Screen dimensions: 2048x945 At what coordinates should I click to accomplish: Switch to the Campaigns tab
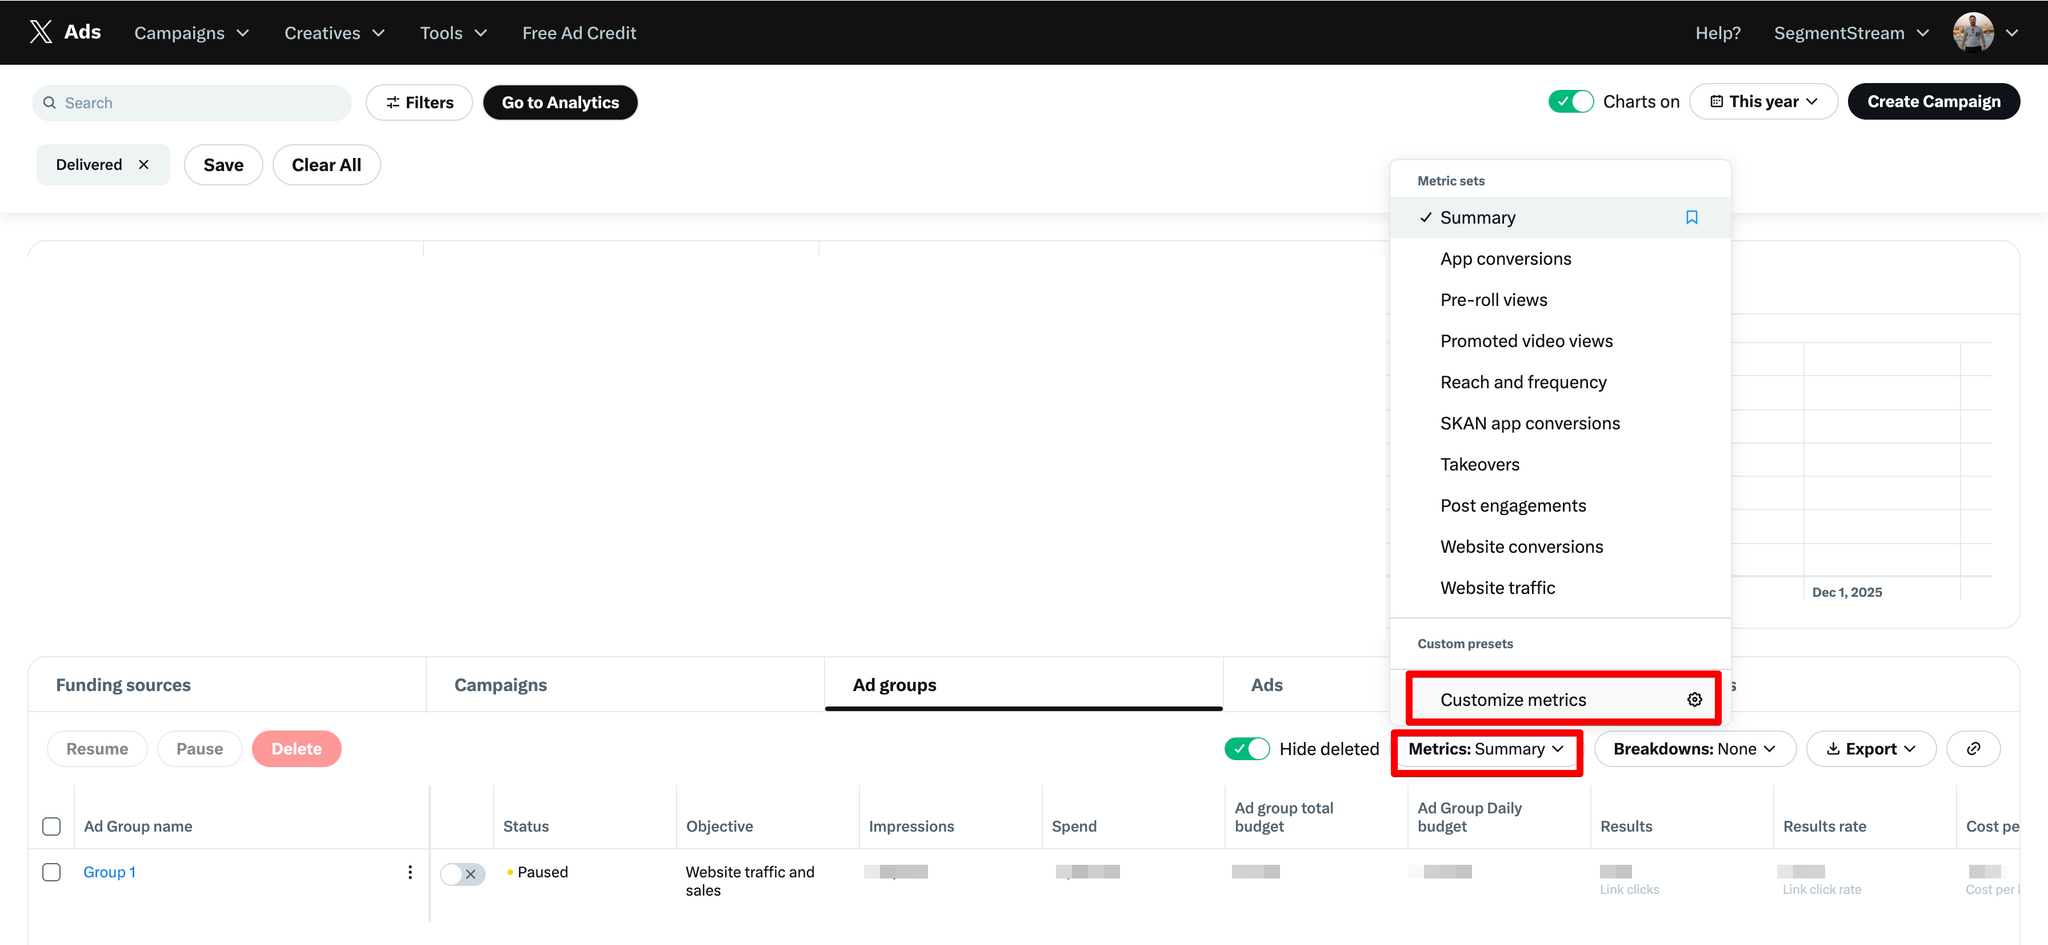click(501, 685)
